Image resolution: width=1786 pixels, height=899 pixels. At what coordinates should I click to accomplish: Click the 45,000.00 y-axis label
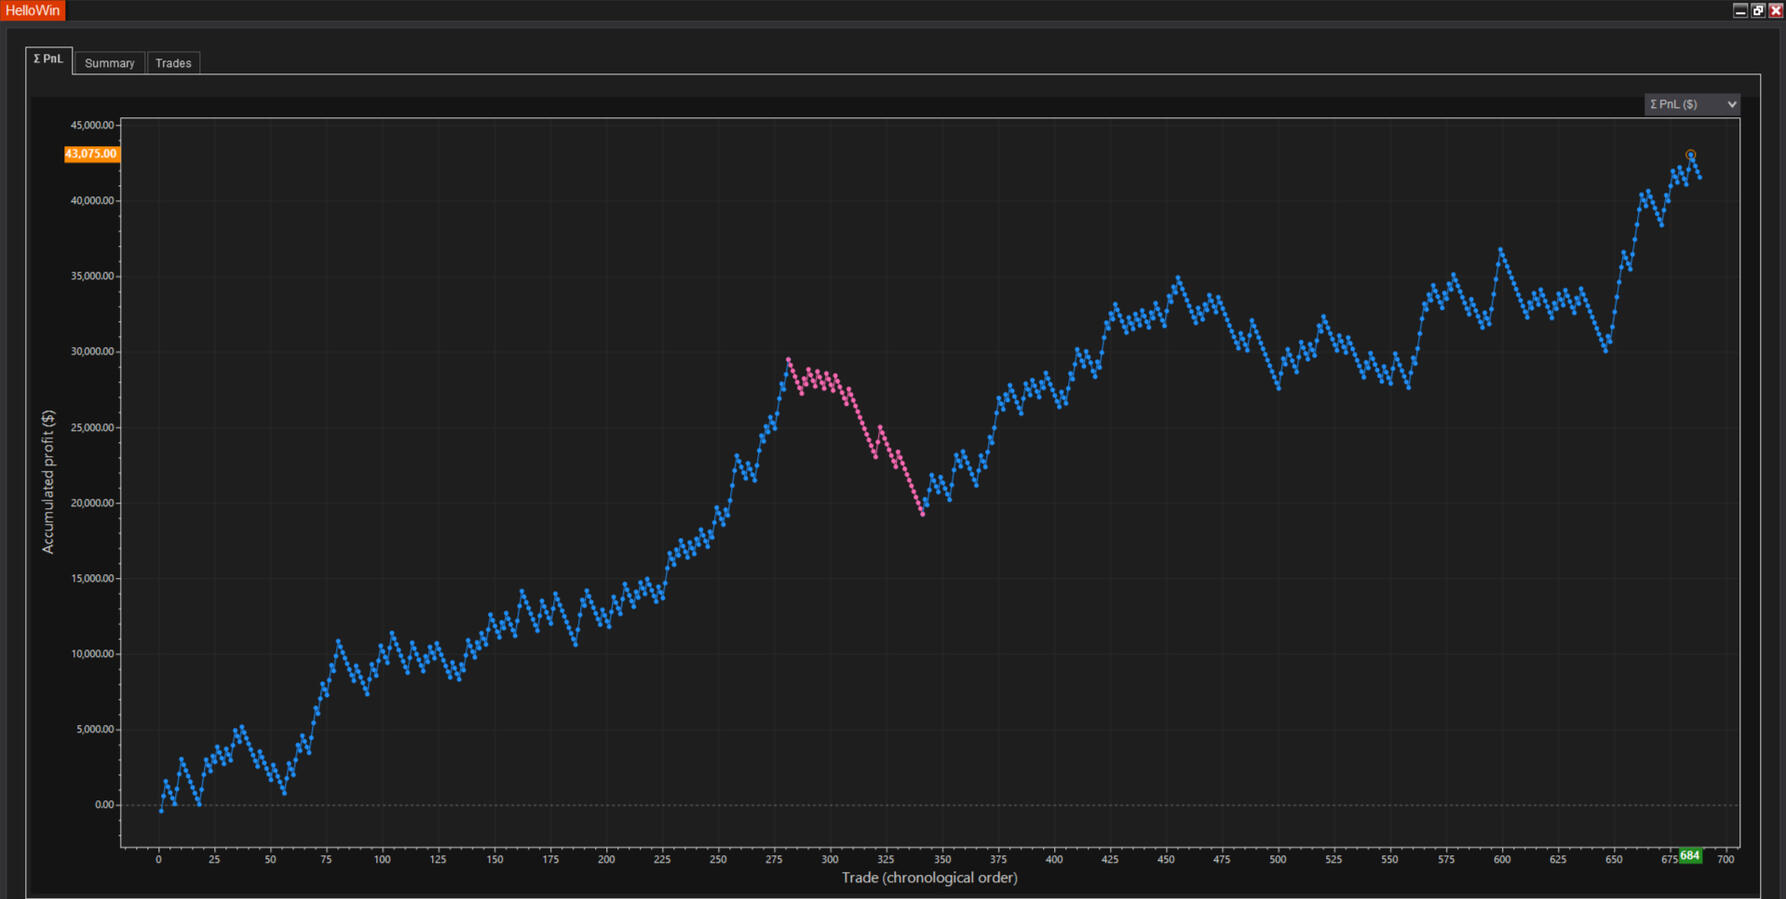coord(92,125)
